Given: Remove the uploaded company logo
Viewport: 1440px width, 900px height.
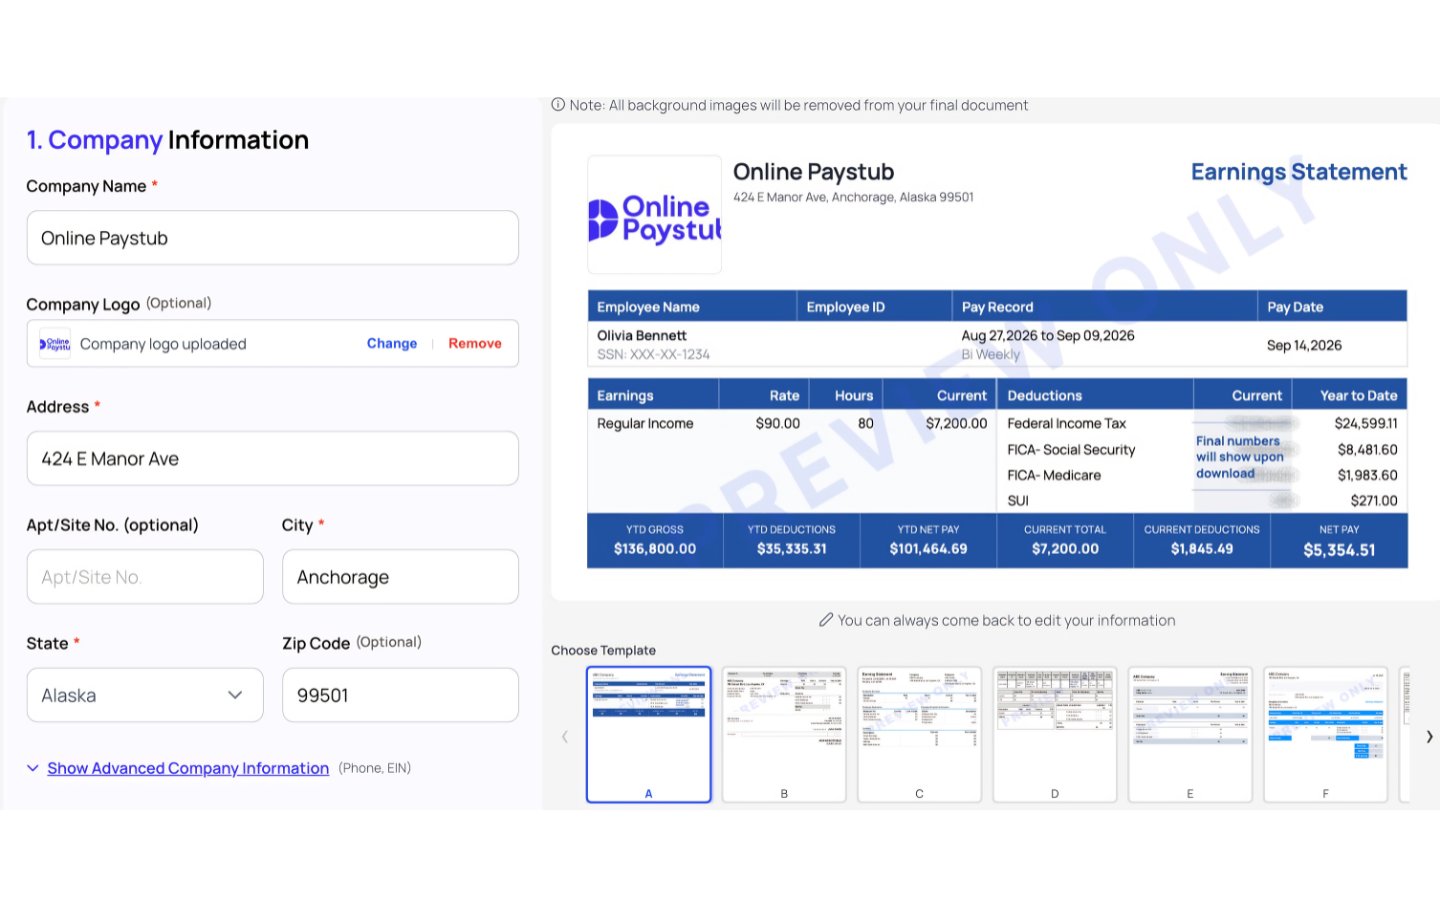Looking at the screenshot, I should tap(475, 343).
